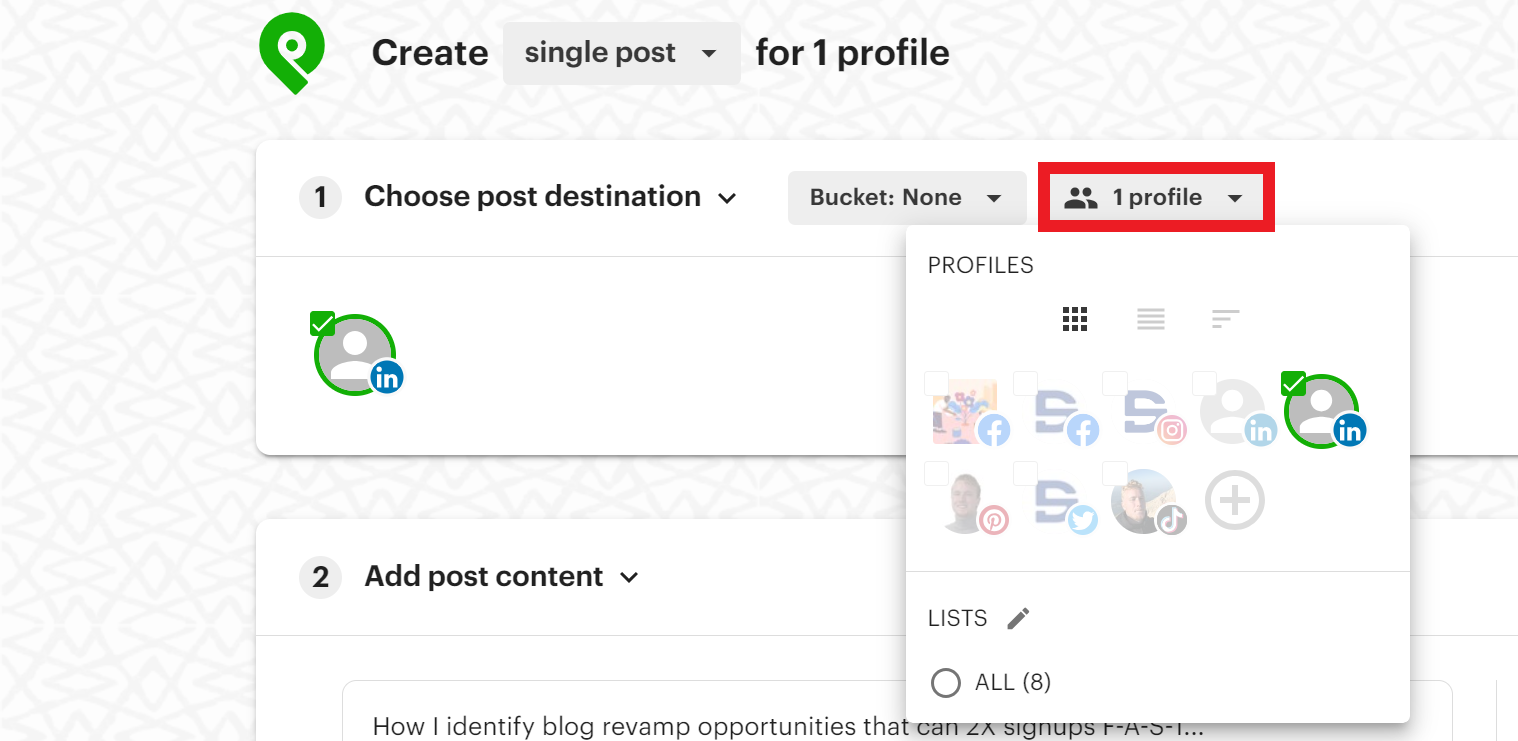Viewport: 1518px width, 741px height.
Task: Open the 1 profile selector dropdown
Action: pos(1156,197)
